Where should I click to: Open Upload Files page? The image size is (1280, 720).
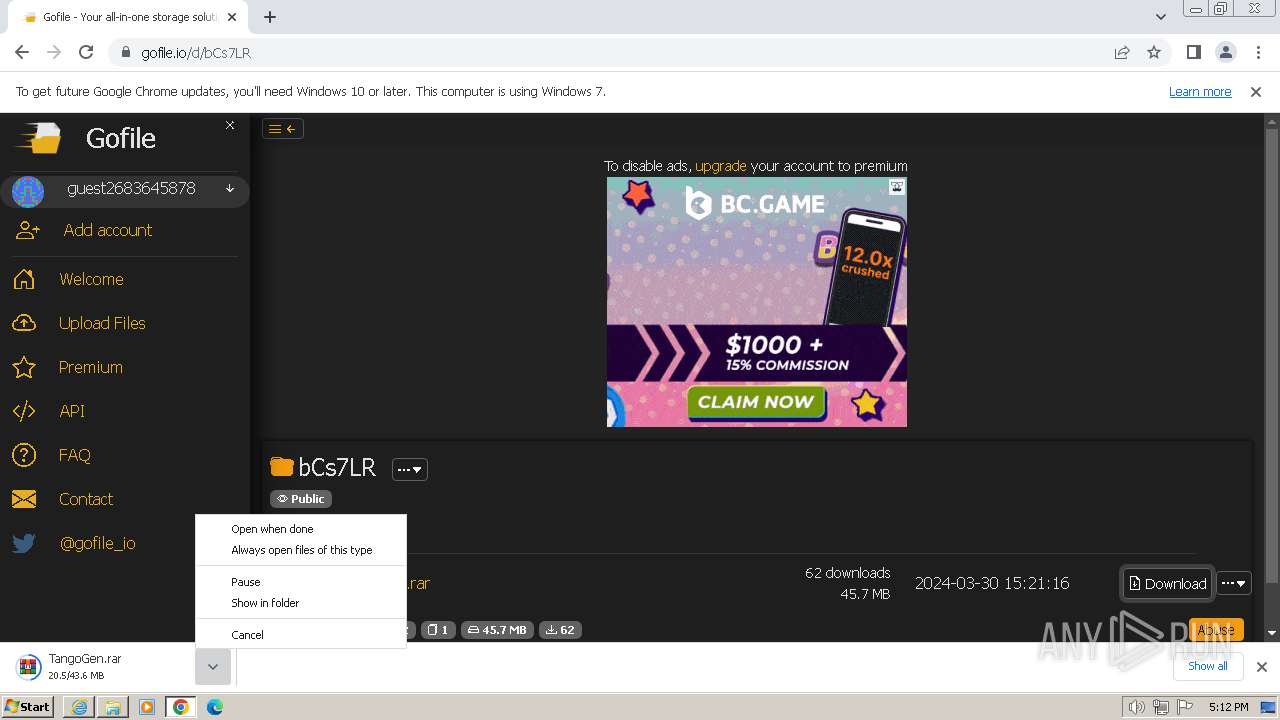click(x=102, y=323)
